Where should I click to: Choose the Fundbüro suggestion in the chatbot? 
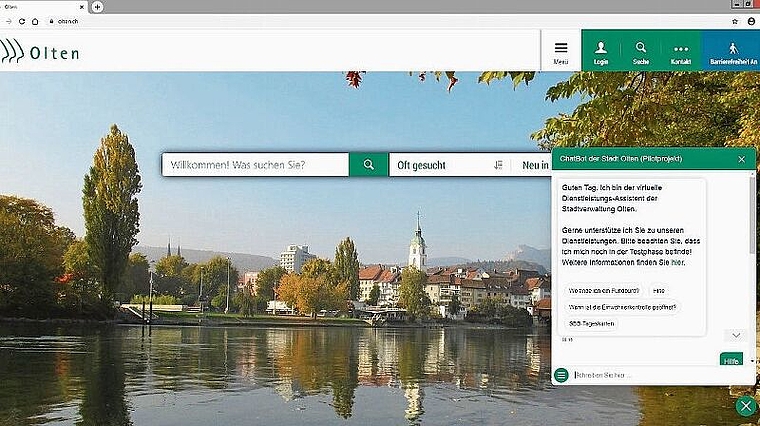point(603,291)
